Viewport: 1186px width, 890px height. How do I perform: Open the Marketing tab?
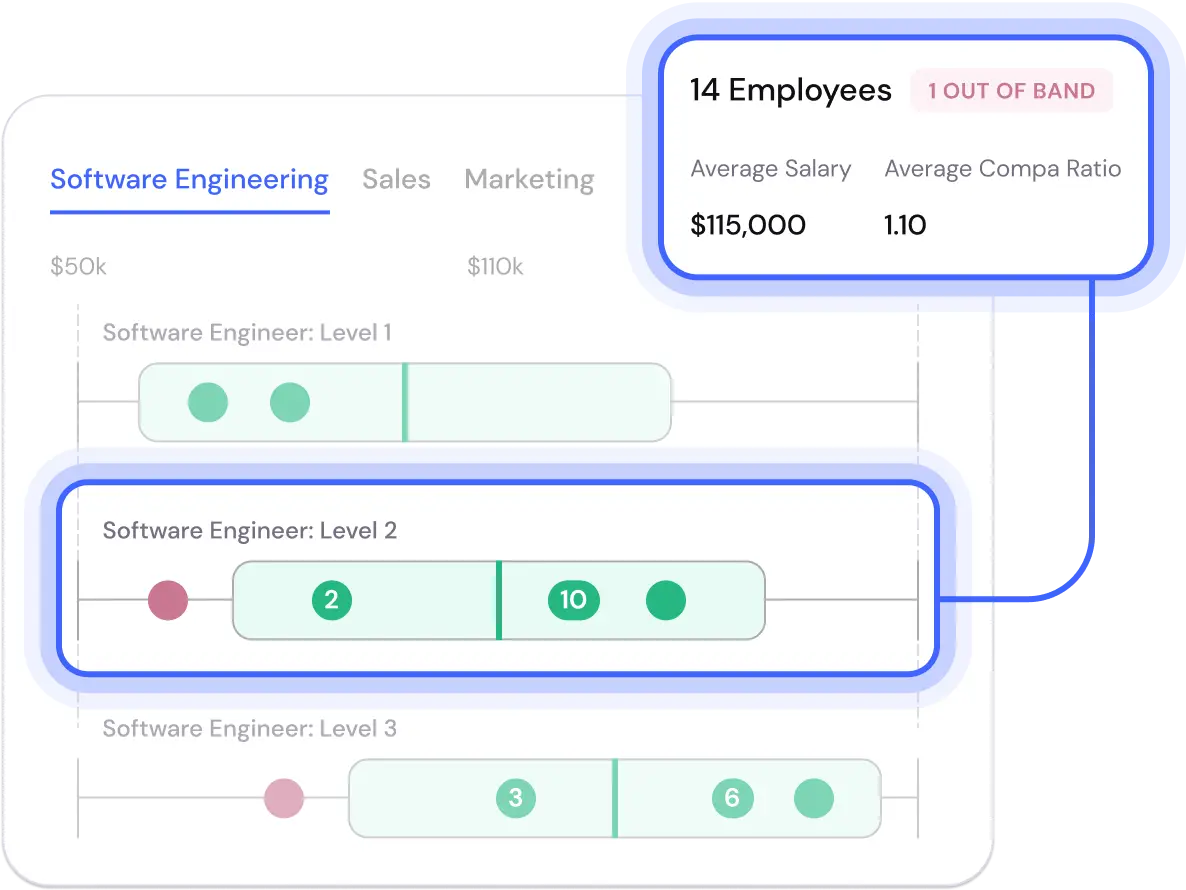(529, 179)
